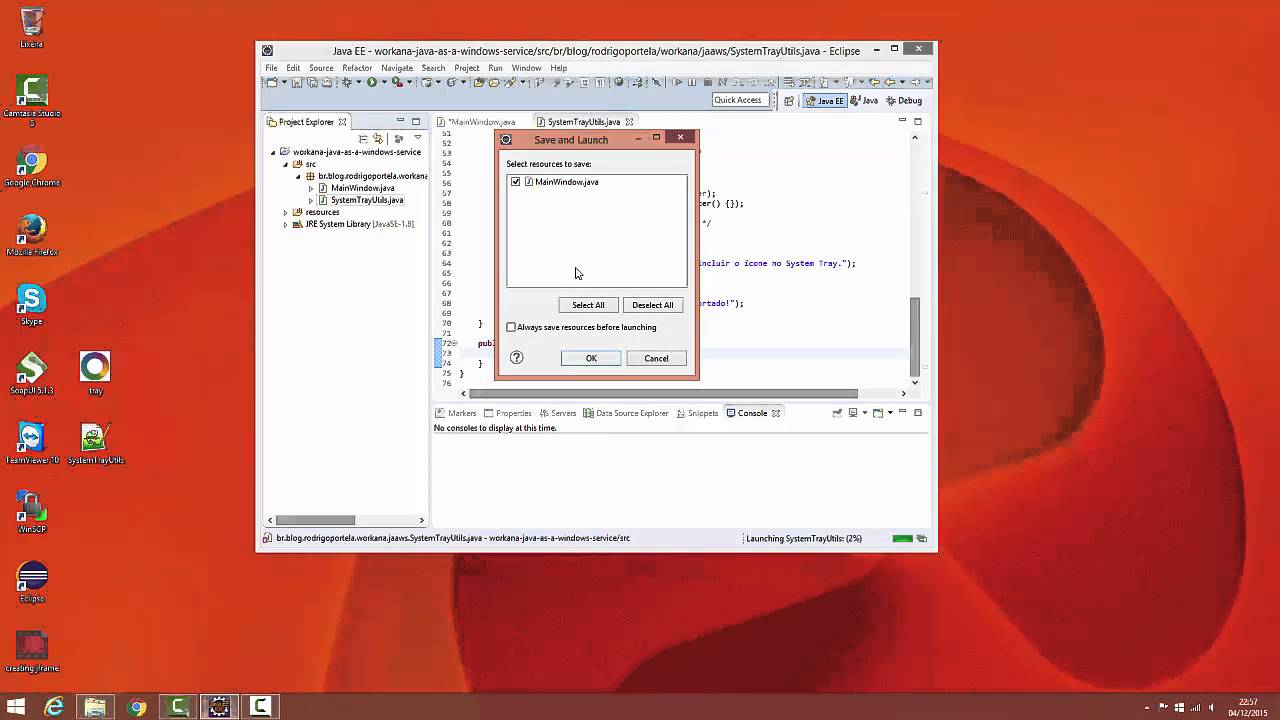This screenshot has height=720, width=1280.
Task: Launch the program with the Run toolbar icon
Action: 371,83
